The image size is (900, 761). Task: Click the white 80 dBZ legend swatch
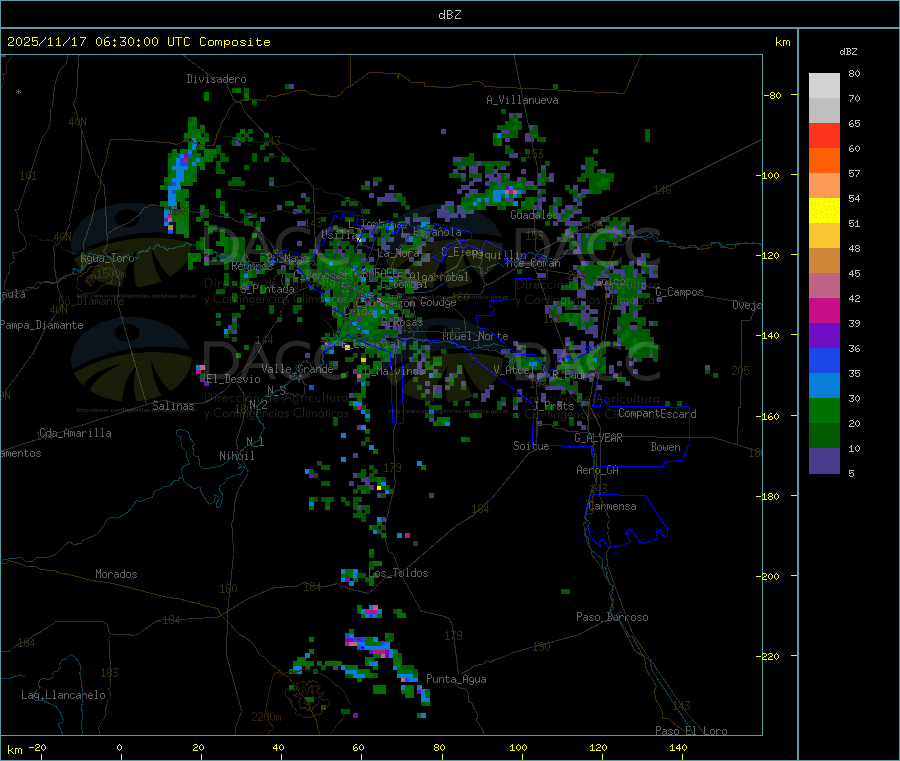[824, 86]
